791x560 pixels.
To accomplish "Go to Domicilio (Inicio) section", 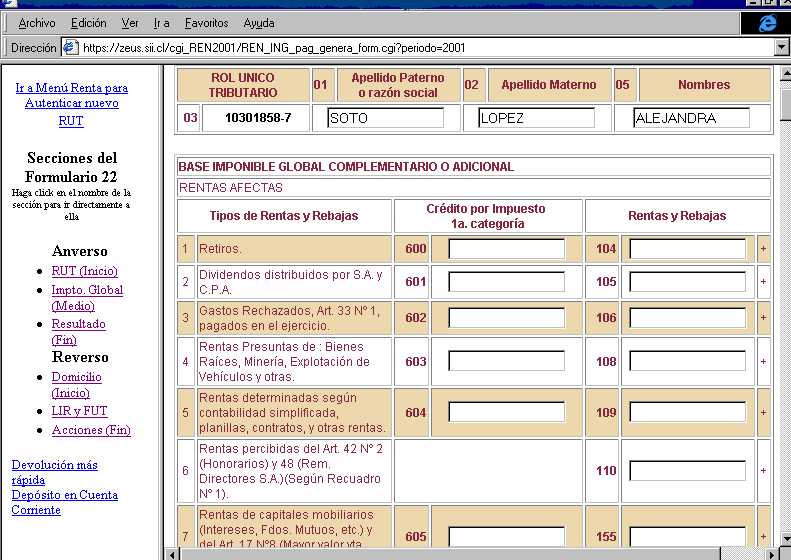I will 76,384.
